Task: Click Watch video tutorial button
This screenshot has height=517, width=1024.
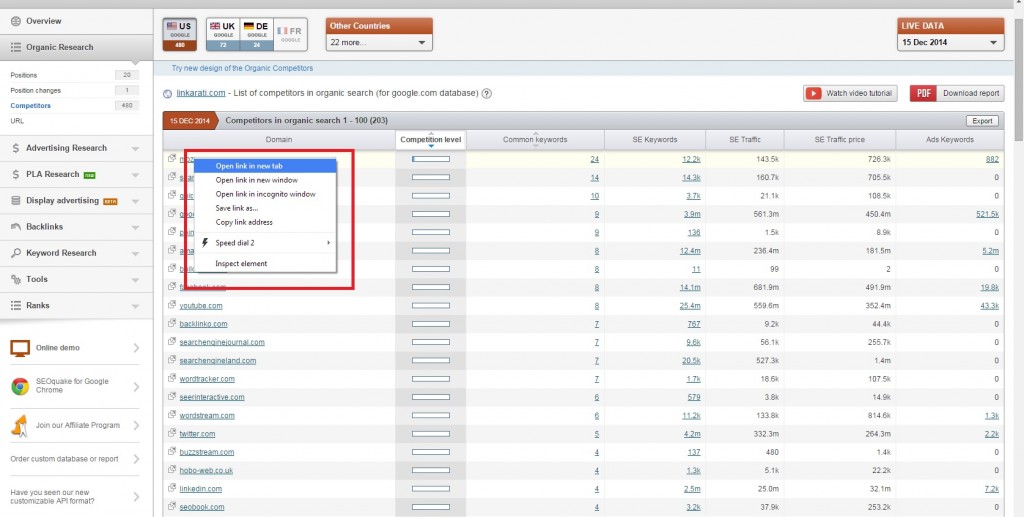Action: tap(850, 93)
